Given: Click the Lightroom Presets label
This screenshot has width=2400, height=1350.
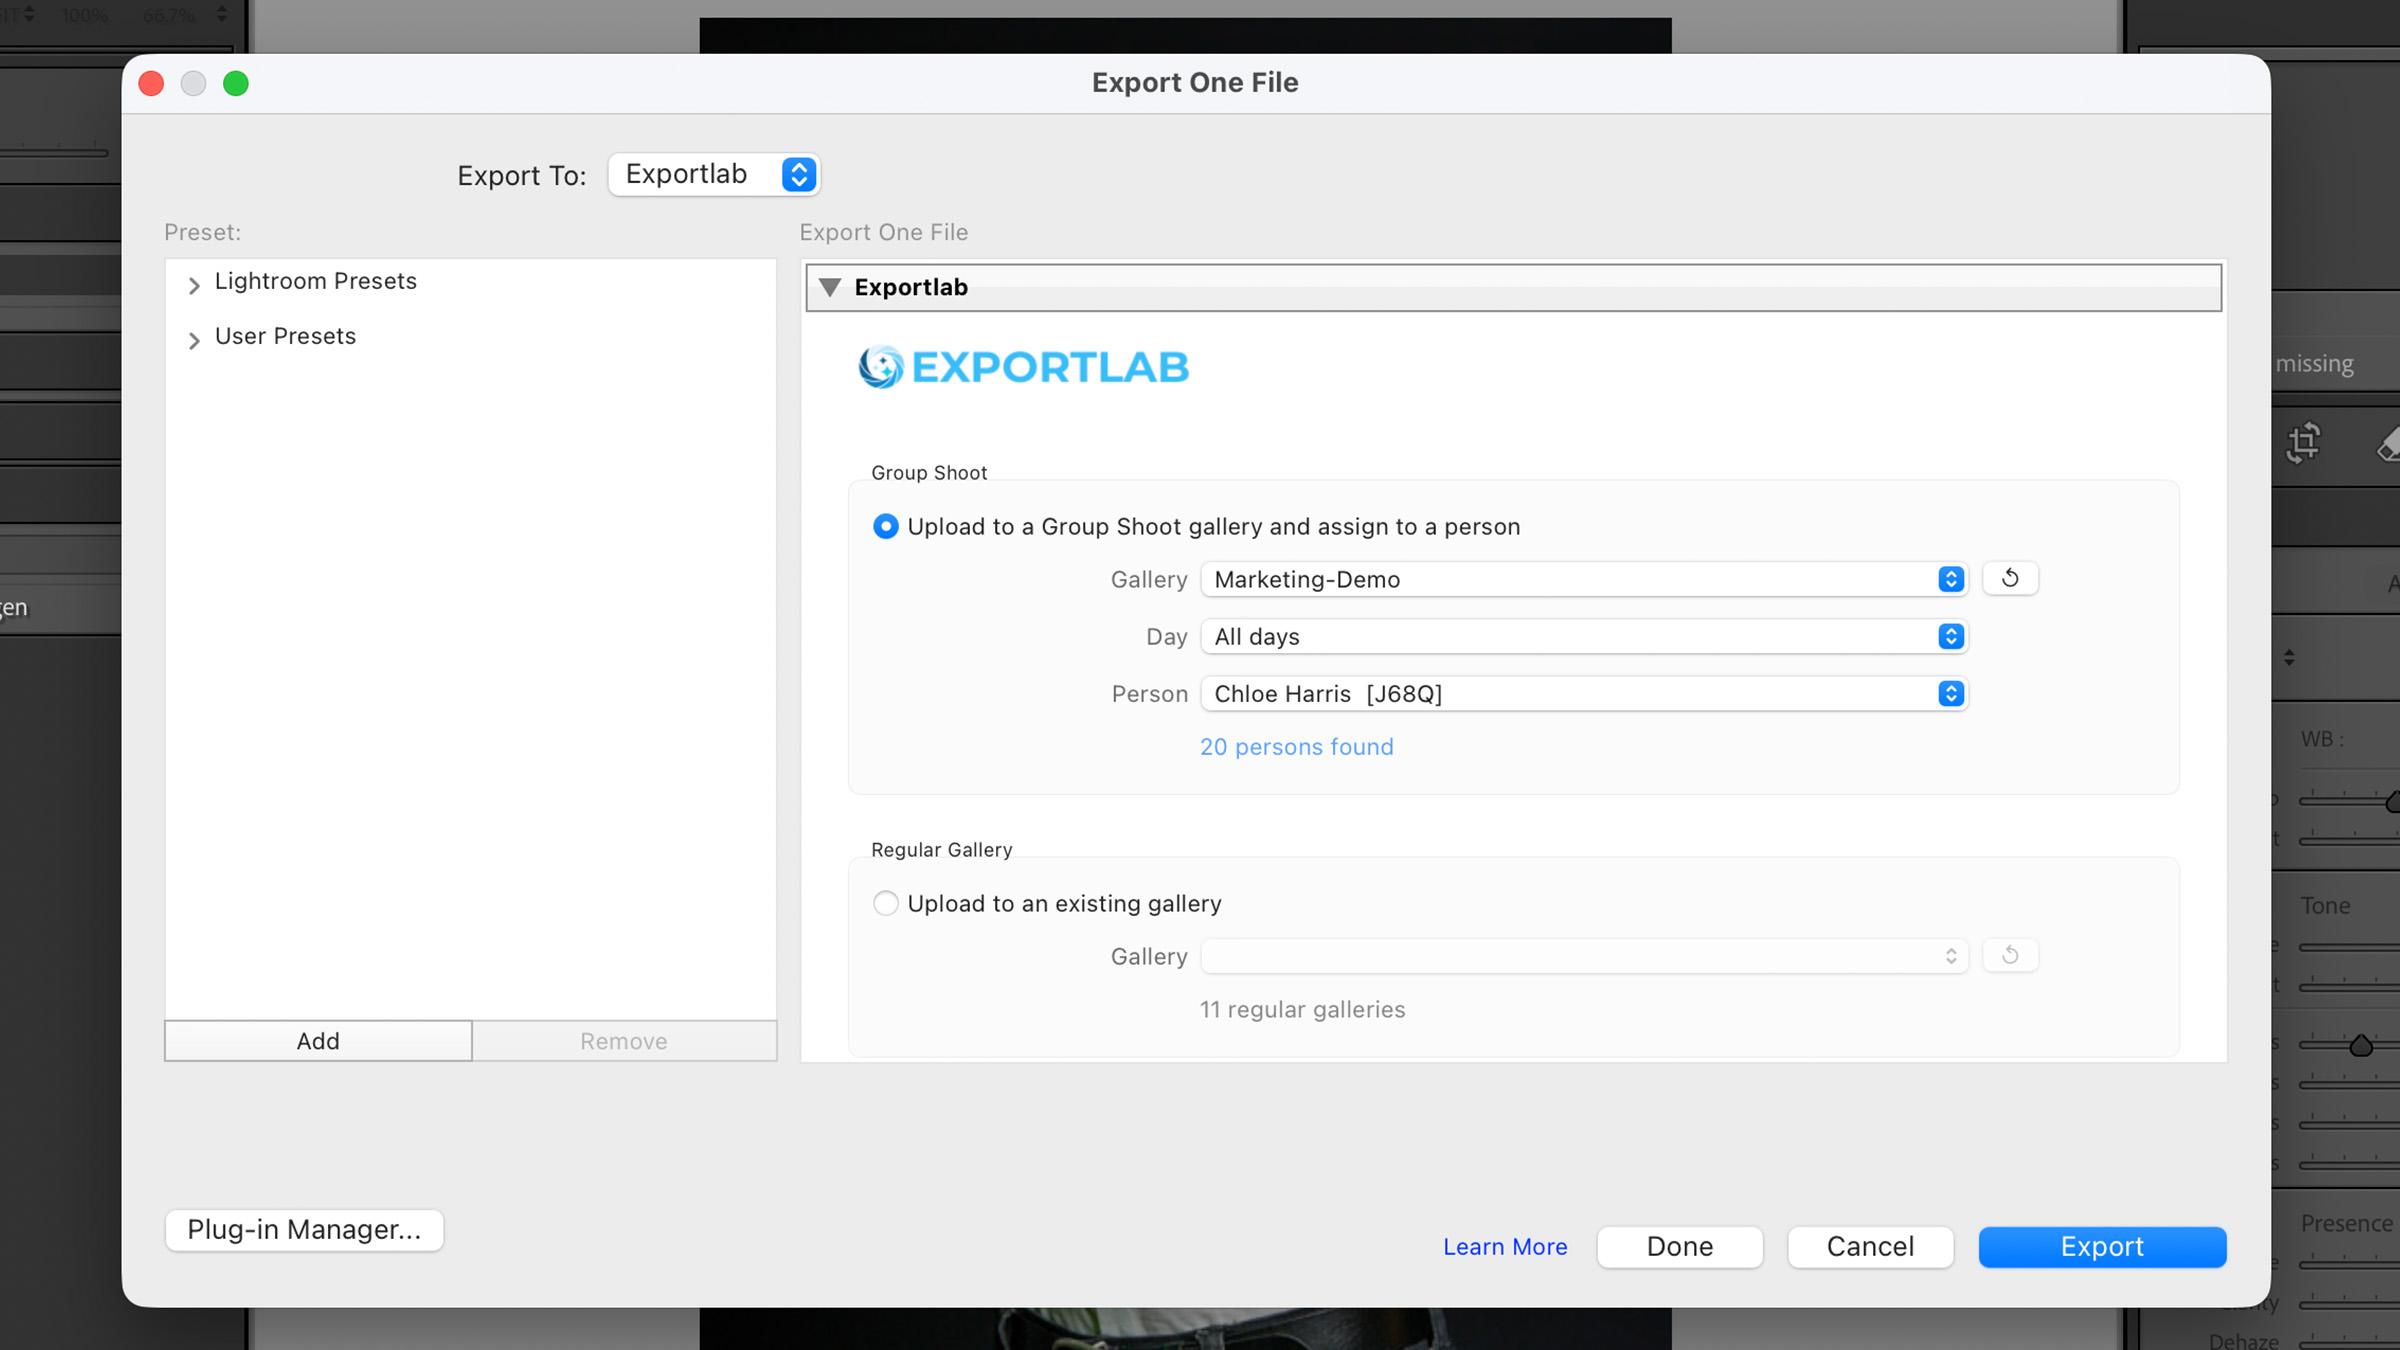Looking at the screenshot, I should [x=315, y=281].
